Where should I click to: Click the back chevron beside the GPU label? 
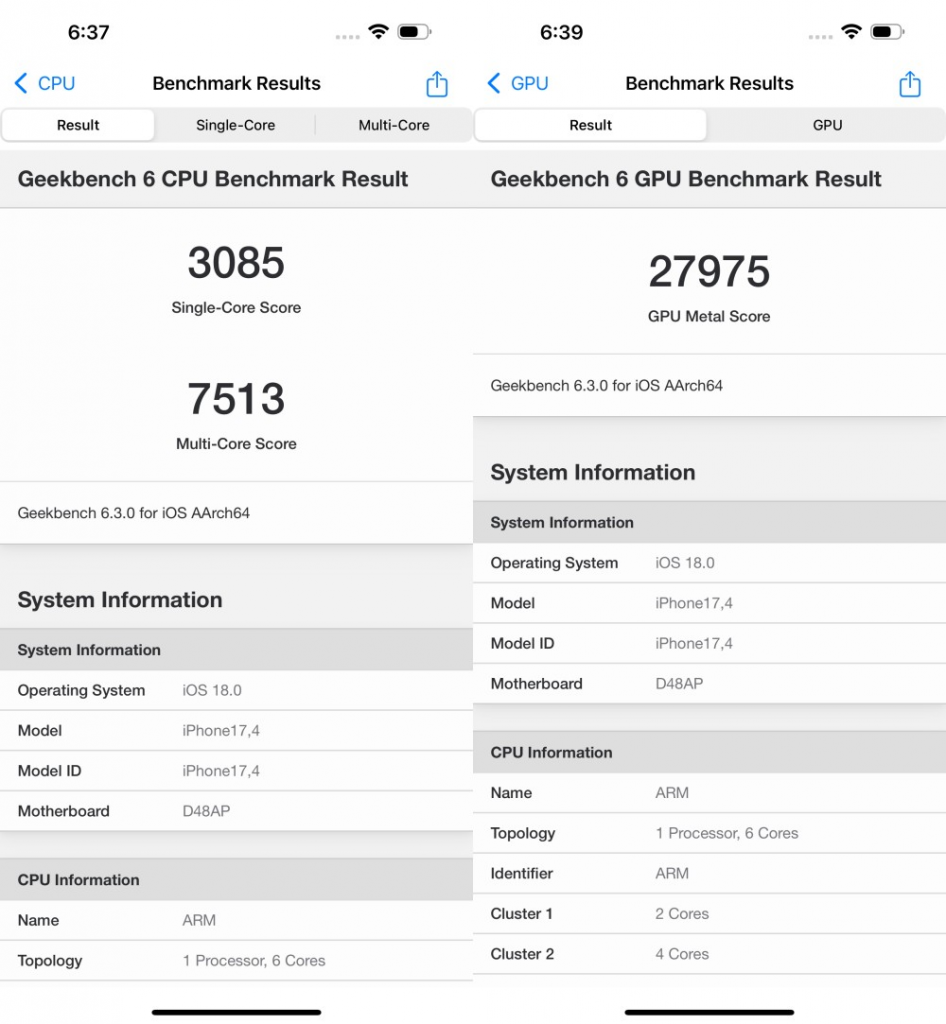[494, 84]
